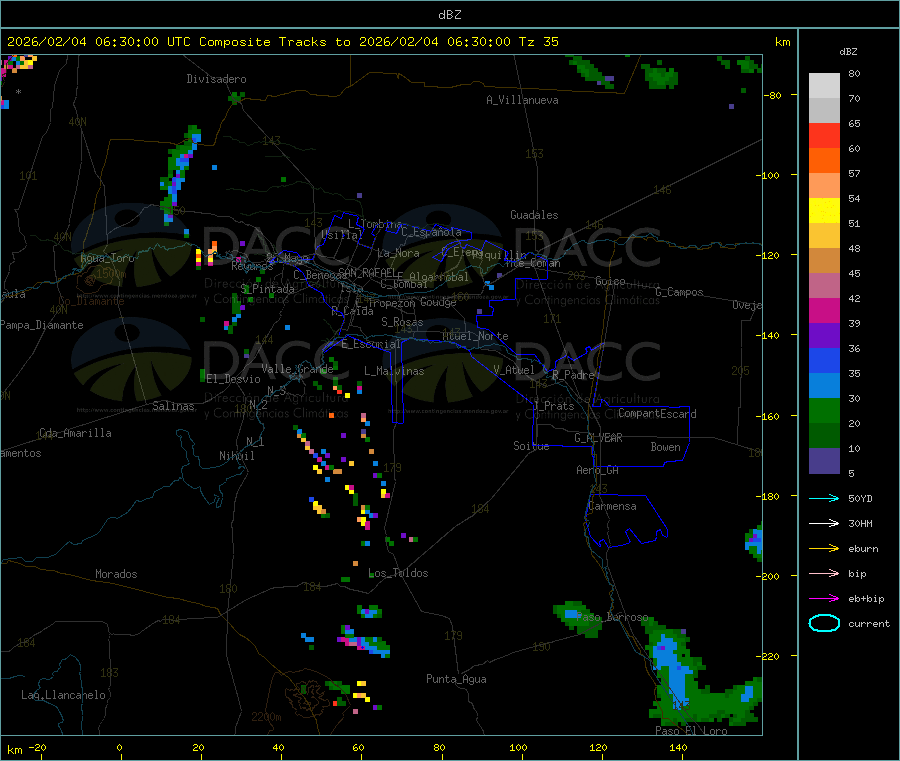
Task: Click the Morados place label
Action: [117, 574]
